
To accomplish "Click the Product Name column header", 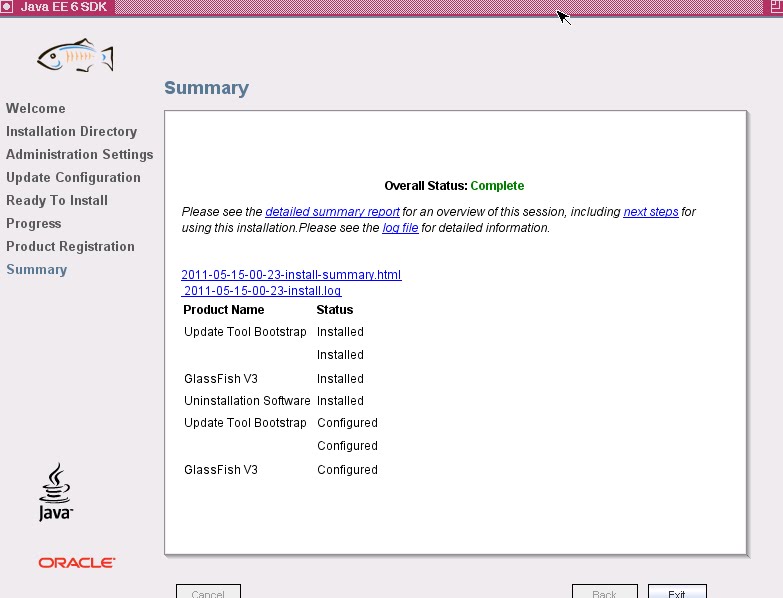I will [x=224, y=309].
